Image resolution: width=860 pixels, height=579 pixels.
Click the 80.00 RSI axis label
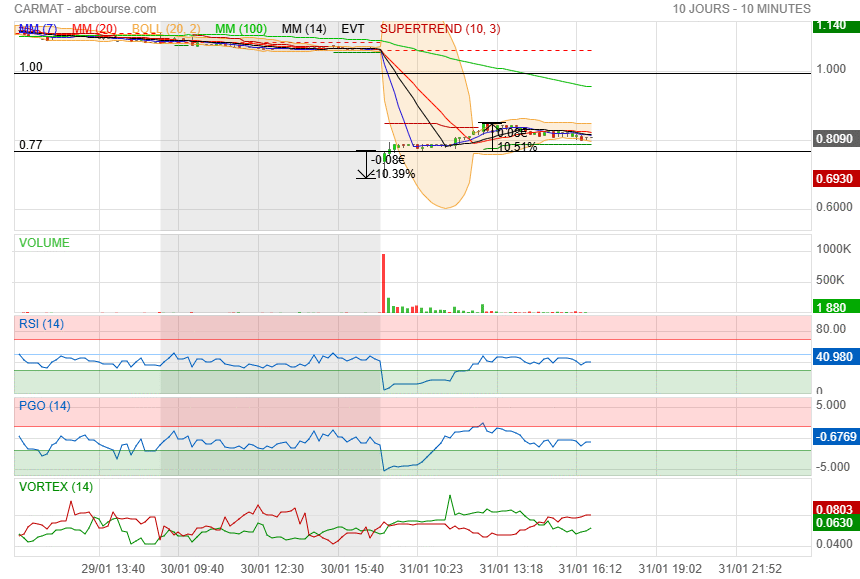pyautogui.click(x=831, y=329)
